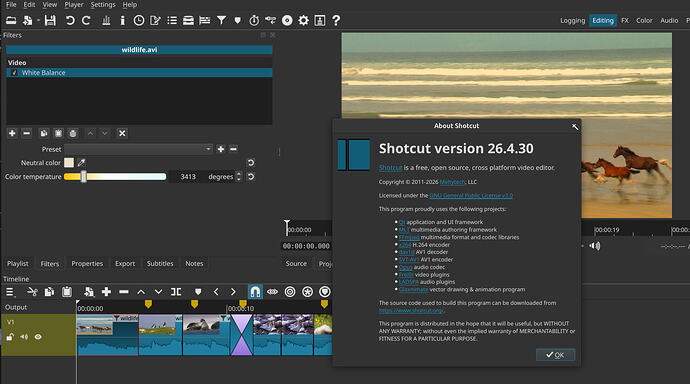This screenshot has width=690, height=384.
Task: Cut clip with timeline scissors icon
Action: click(32, 292)
